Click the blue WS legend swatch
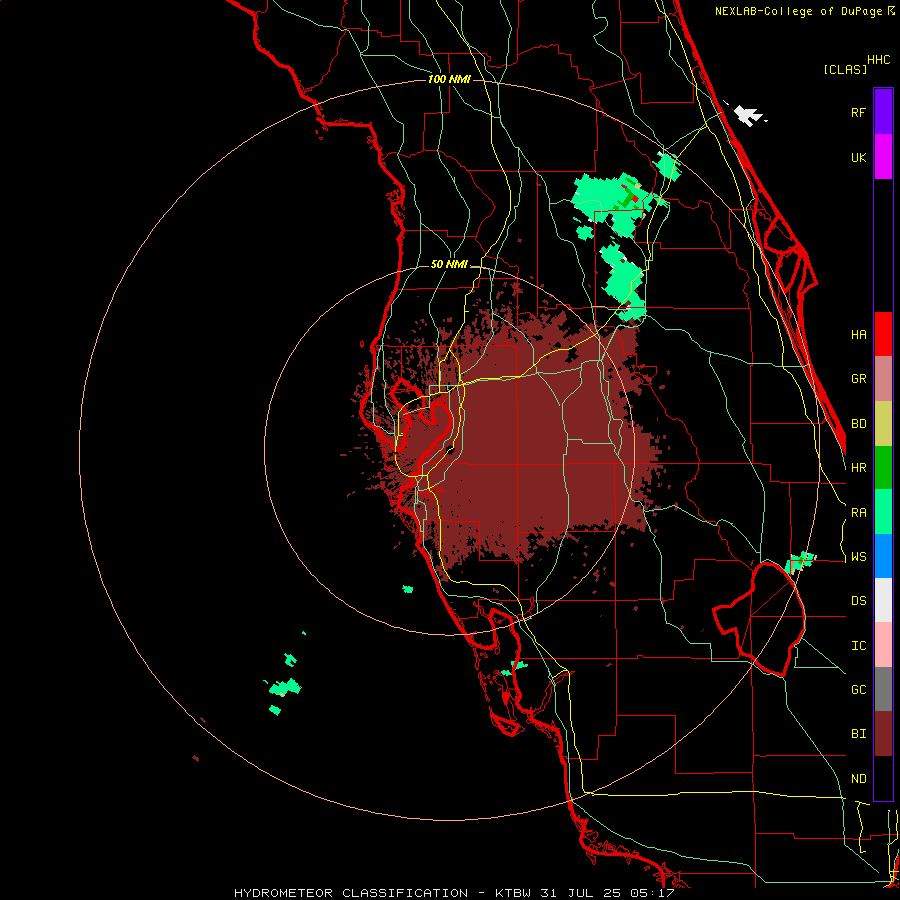The image size is (900, 900). point(883,556)
